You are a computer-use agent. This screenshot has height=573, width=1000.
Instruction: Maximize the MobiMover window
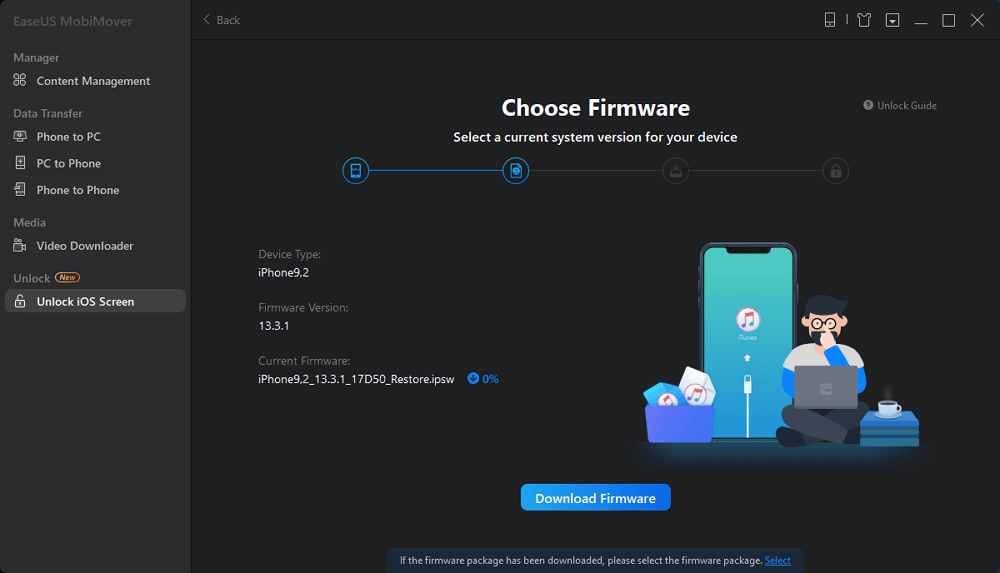[x=948, y=20]
